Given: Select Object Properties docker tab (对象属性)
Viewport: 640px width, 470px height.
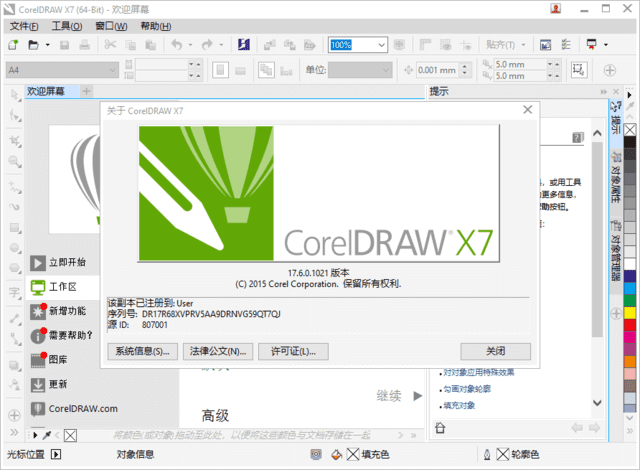Looking at the screenshot, I should coord(616,177).
